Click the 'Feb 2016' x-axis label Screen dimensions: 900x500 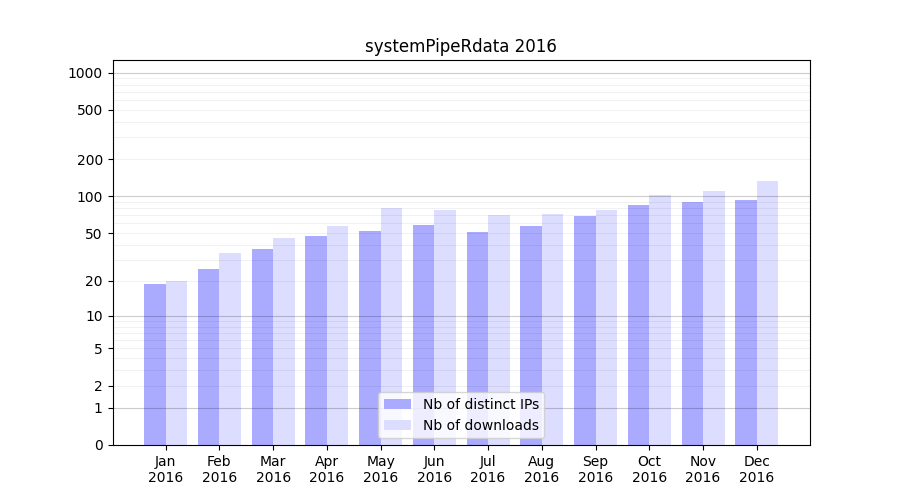pyautogui.click(x=219, y=469)
